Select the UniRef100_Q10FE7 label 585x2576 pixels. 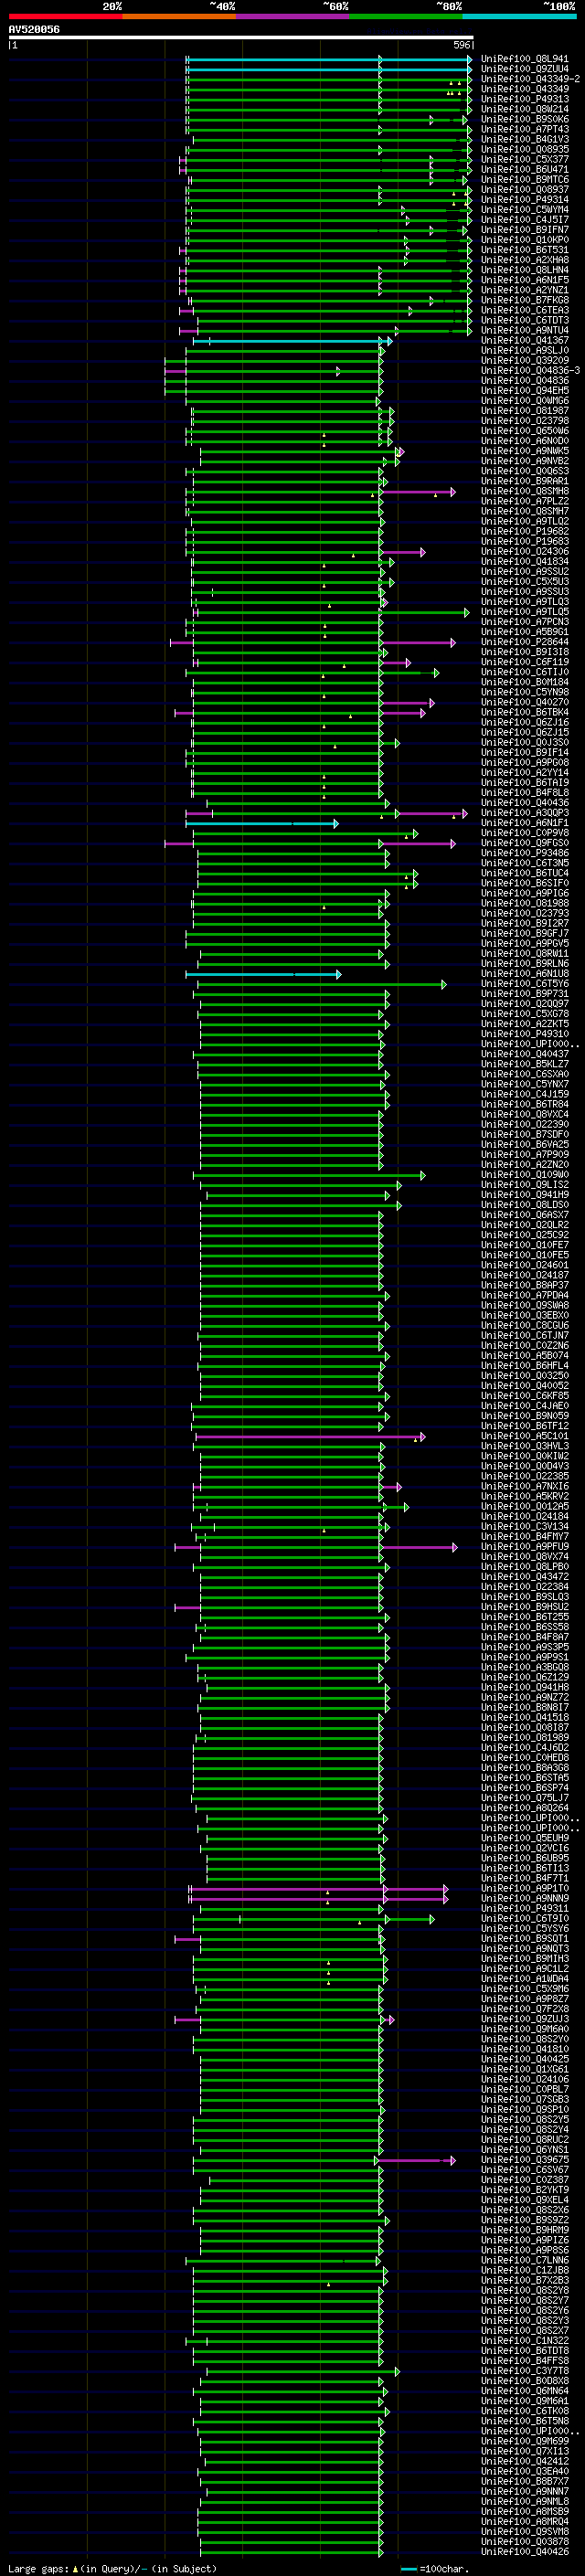tap(524, 1245)
